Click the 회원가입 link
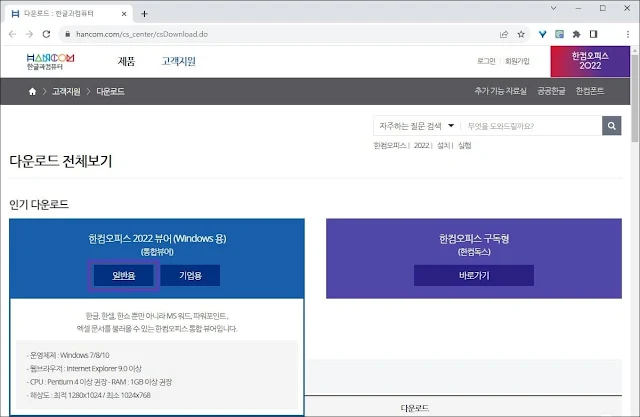The image size is (640, 417). point(517,61)
